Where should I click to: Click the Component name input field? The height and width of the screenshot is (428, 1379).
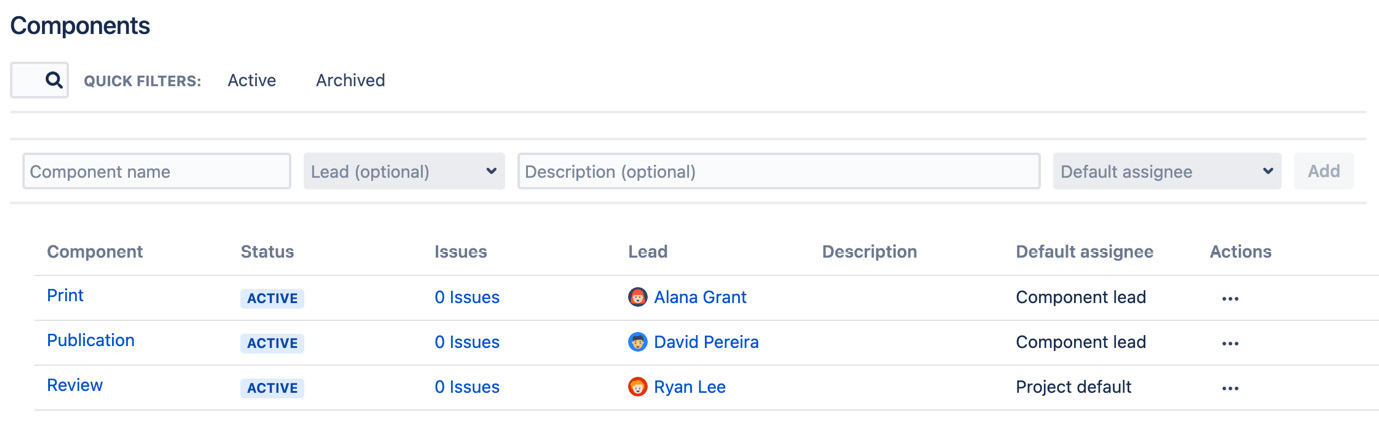point(157,171)
